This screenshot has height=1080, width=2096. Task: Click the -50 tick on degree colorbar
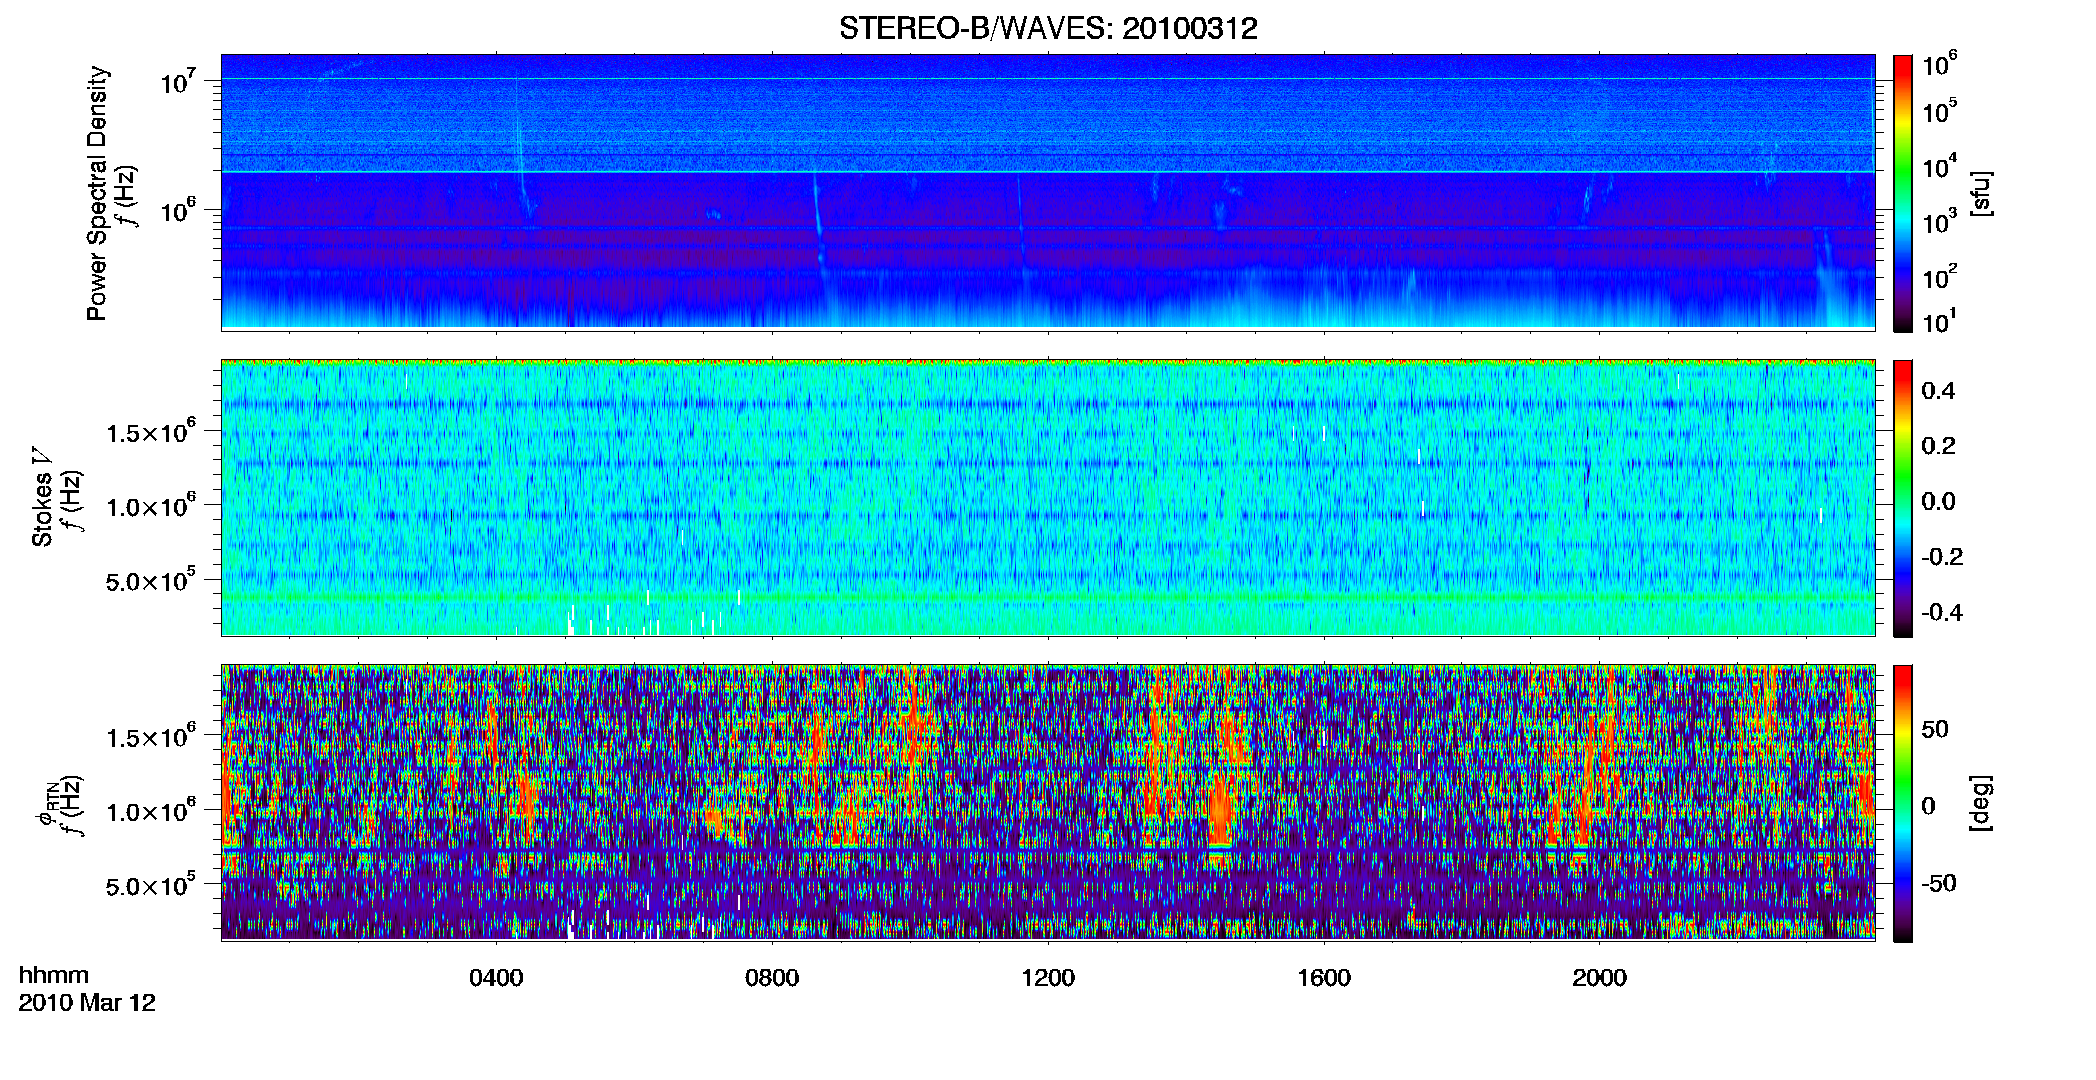point(1941,884)
